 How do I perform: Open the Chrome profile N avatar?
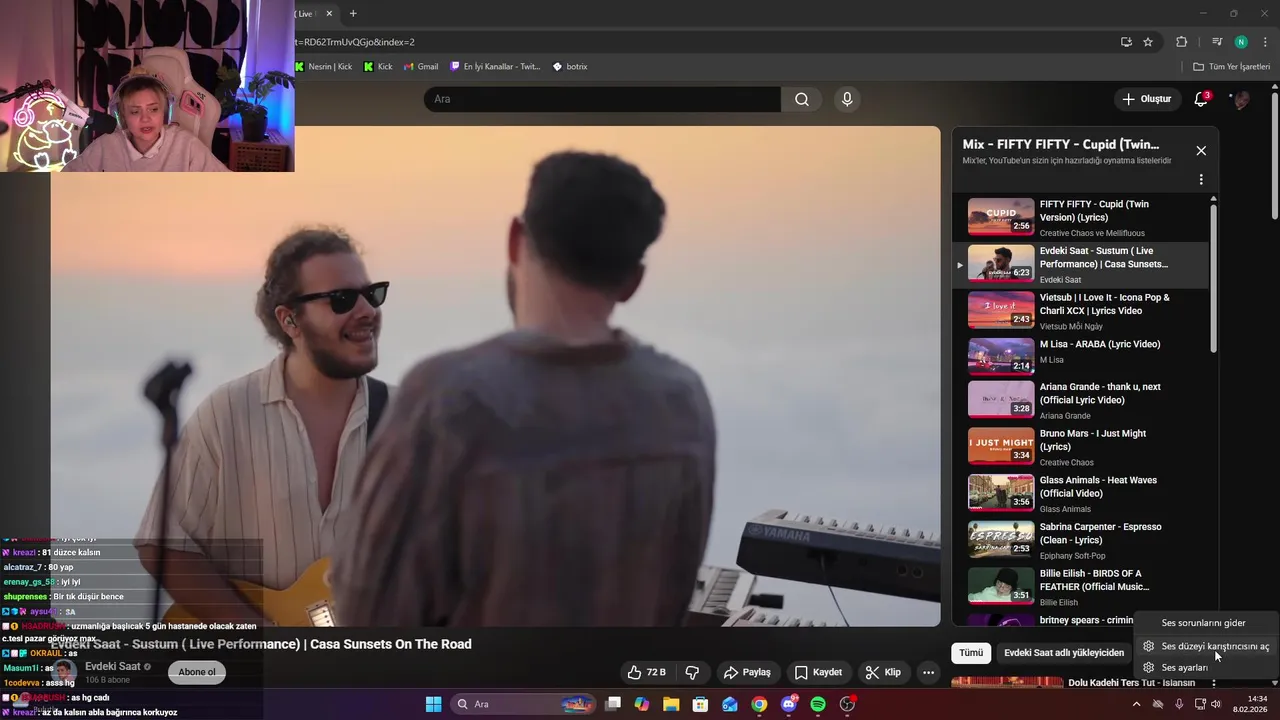[1241, 42]
